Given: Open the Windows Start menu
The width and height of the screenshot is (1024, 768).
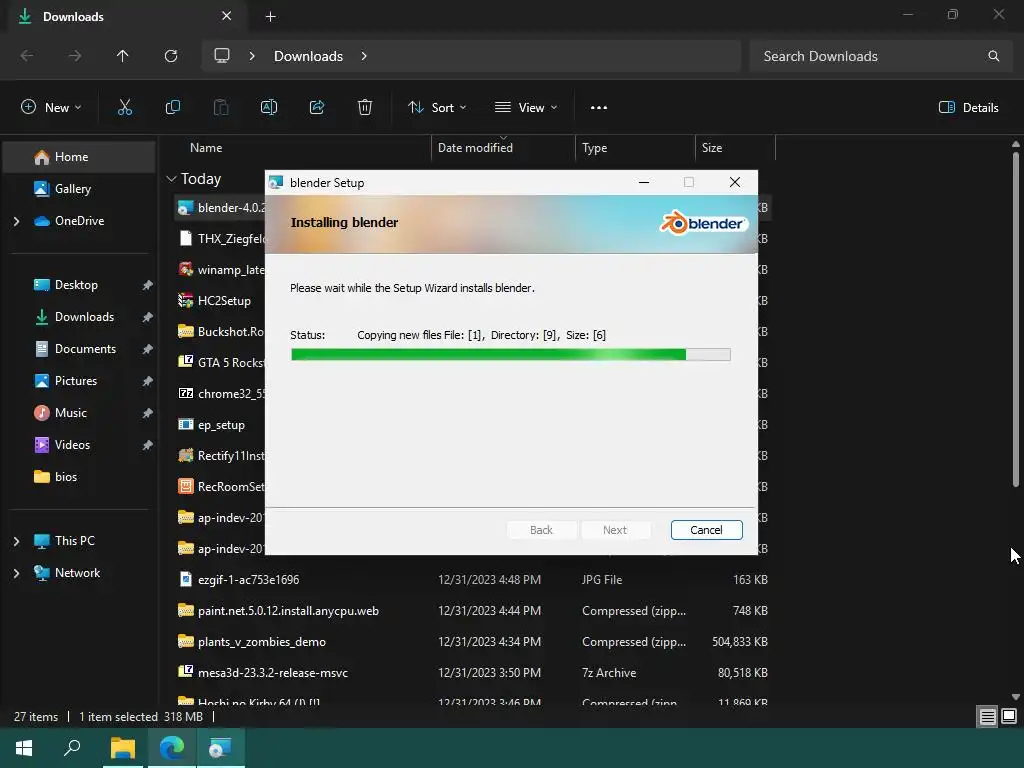Looking at the screenshot, I should tap(24, 748).
